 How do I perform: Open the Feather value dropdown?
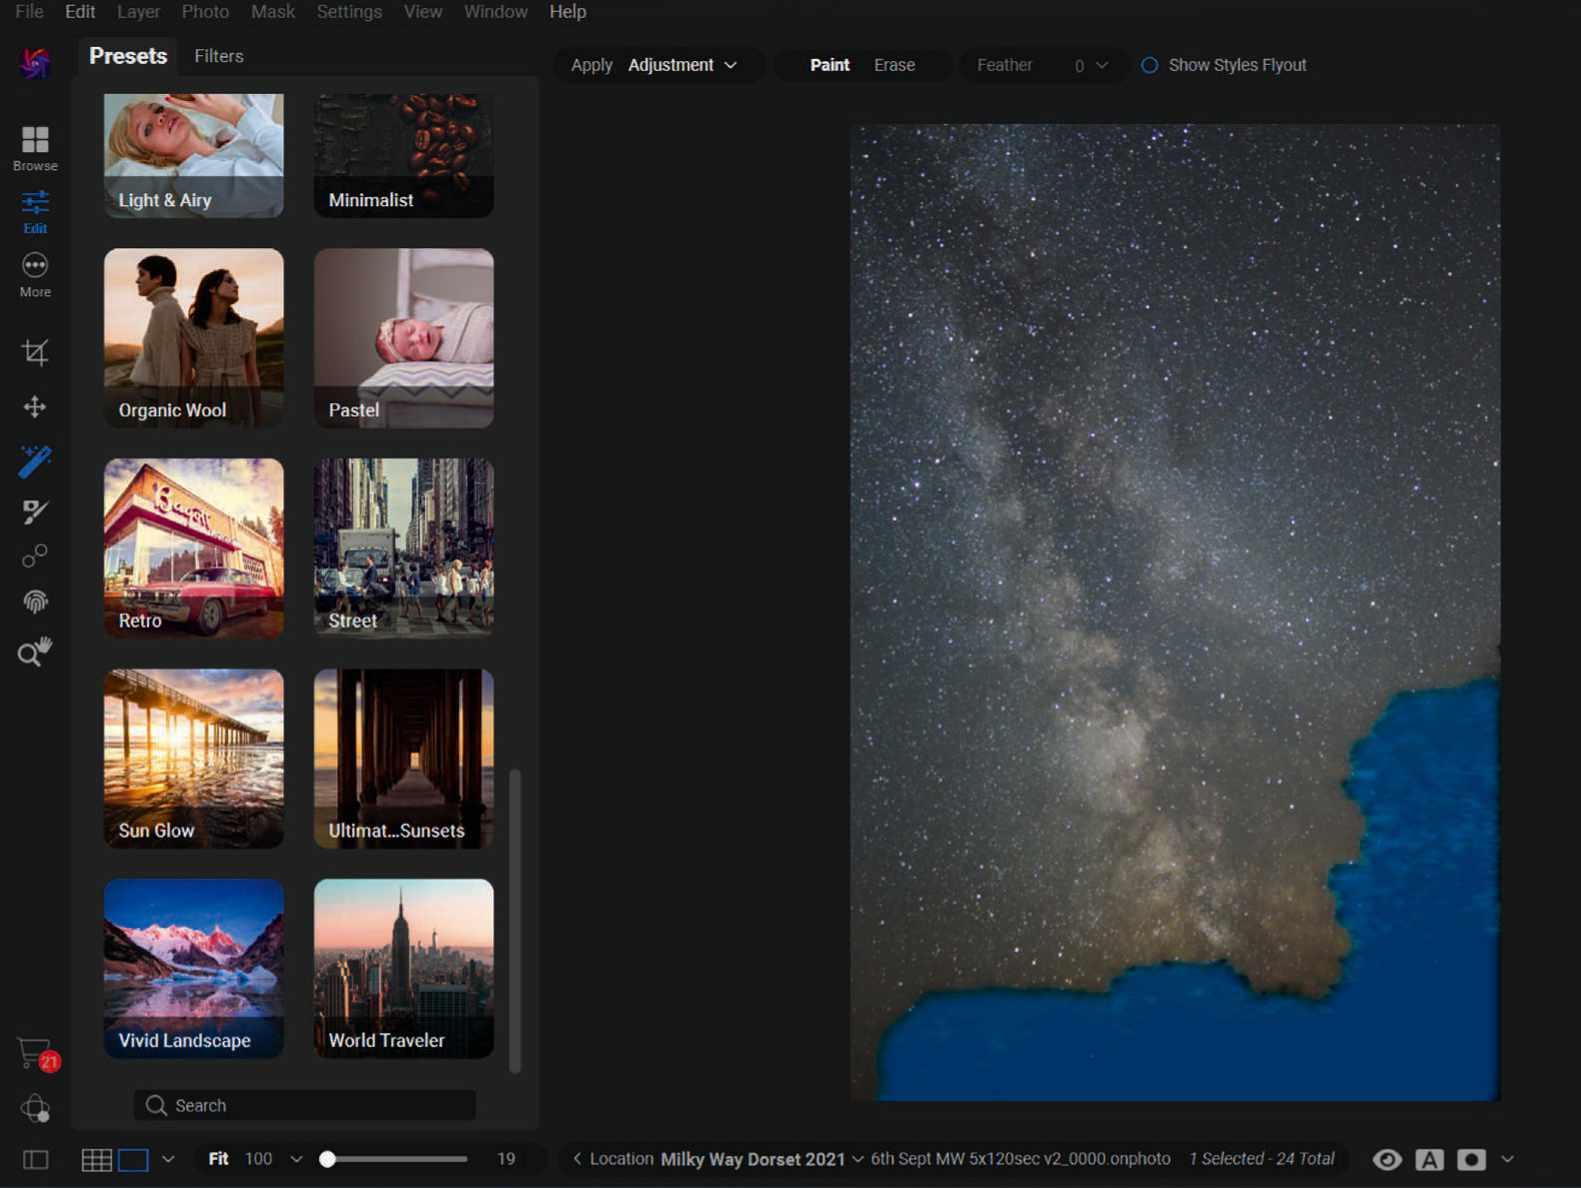coord(1091,65)
